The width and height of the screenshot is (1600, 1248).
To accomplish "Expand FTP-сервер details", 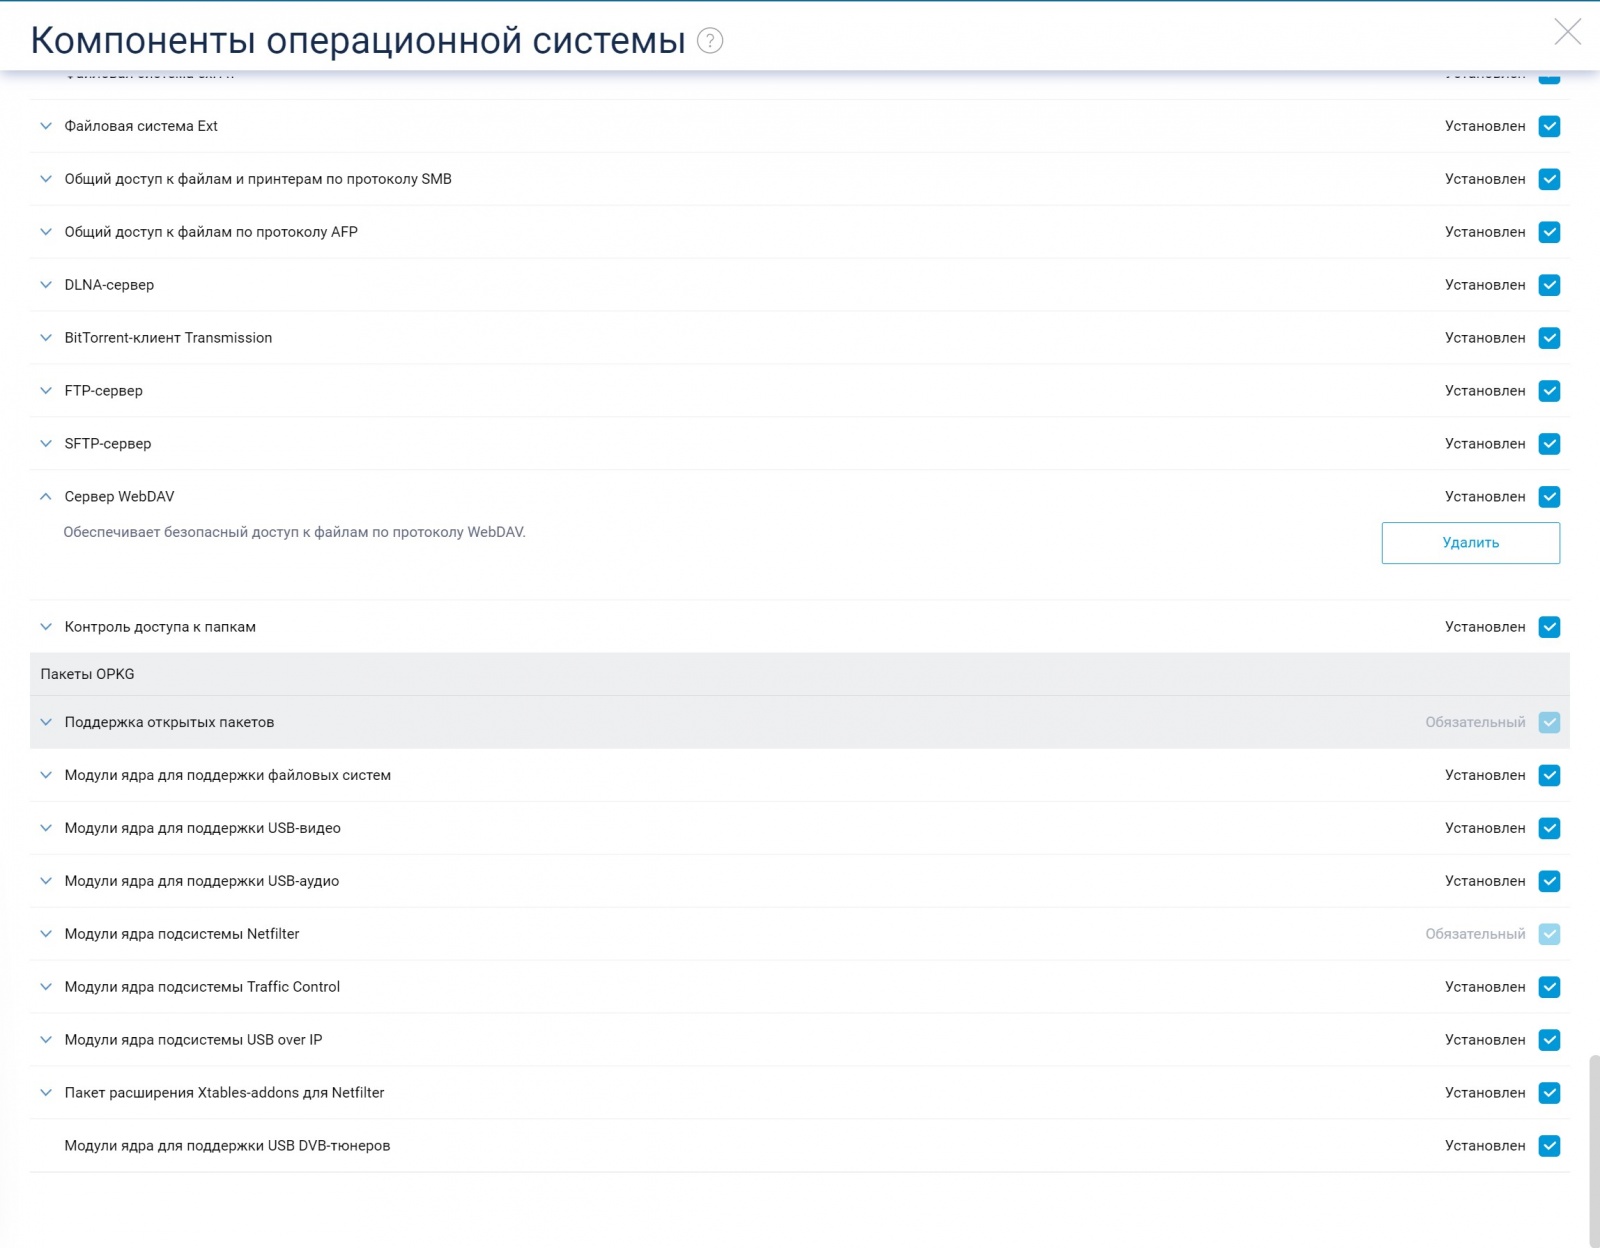I will pos(46,391).
